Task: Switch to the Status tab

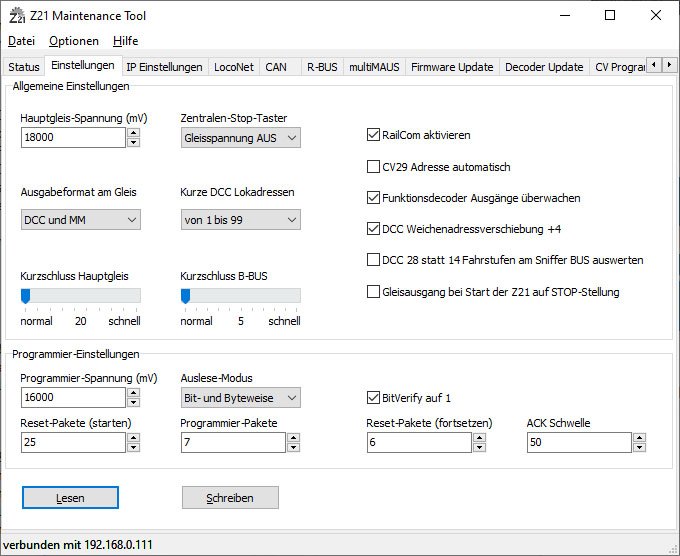Action: pyautogui.click(x=24, y=67)
